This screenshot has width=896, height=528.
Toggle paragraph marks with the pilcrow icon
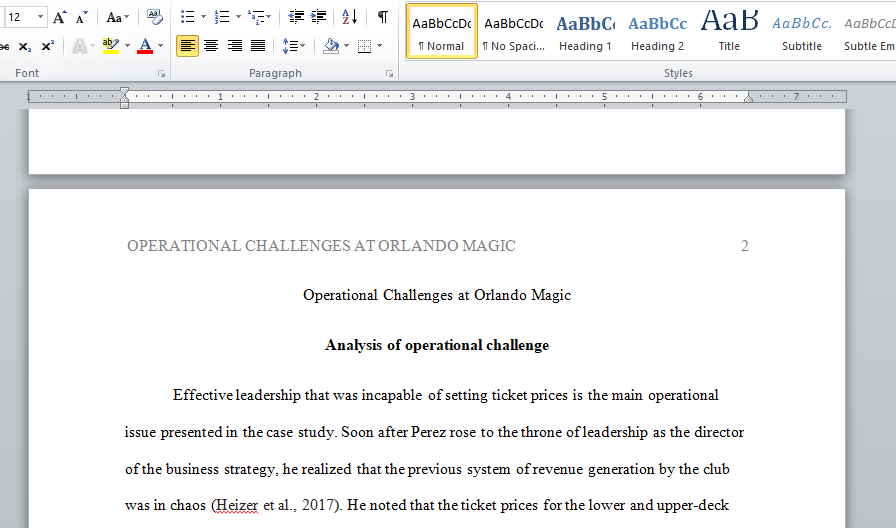(x=383, y=17)
